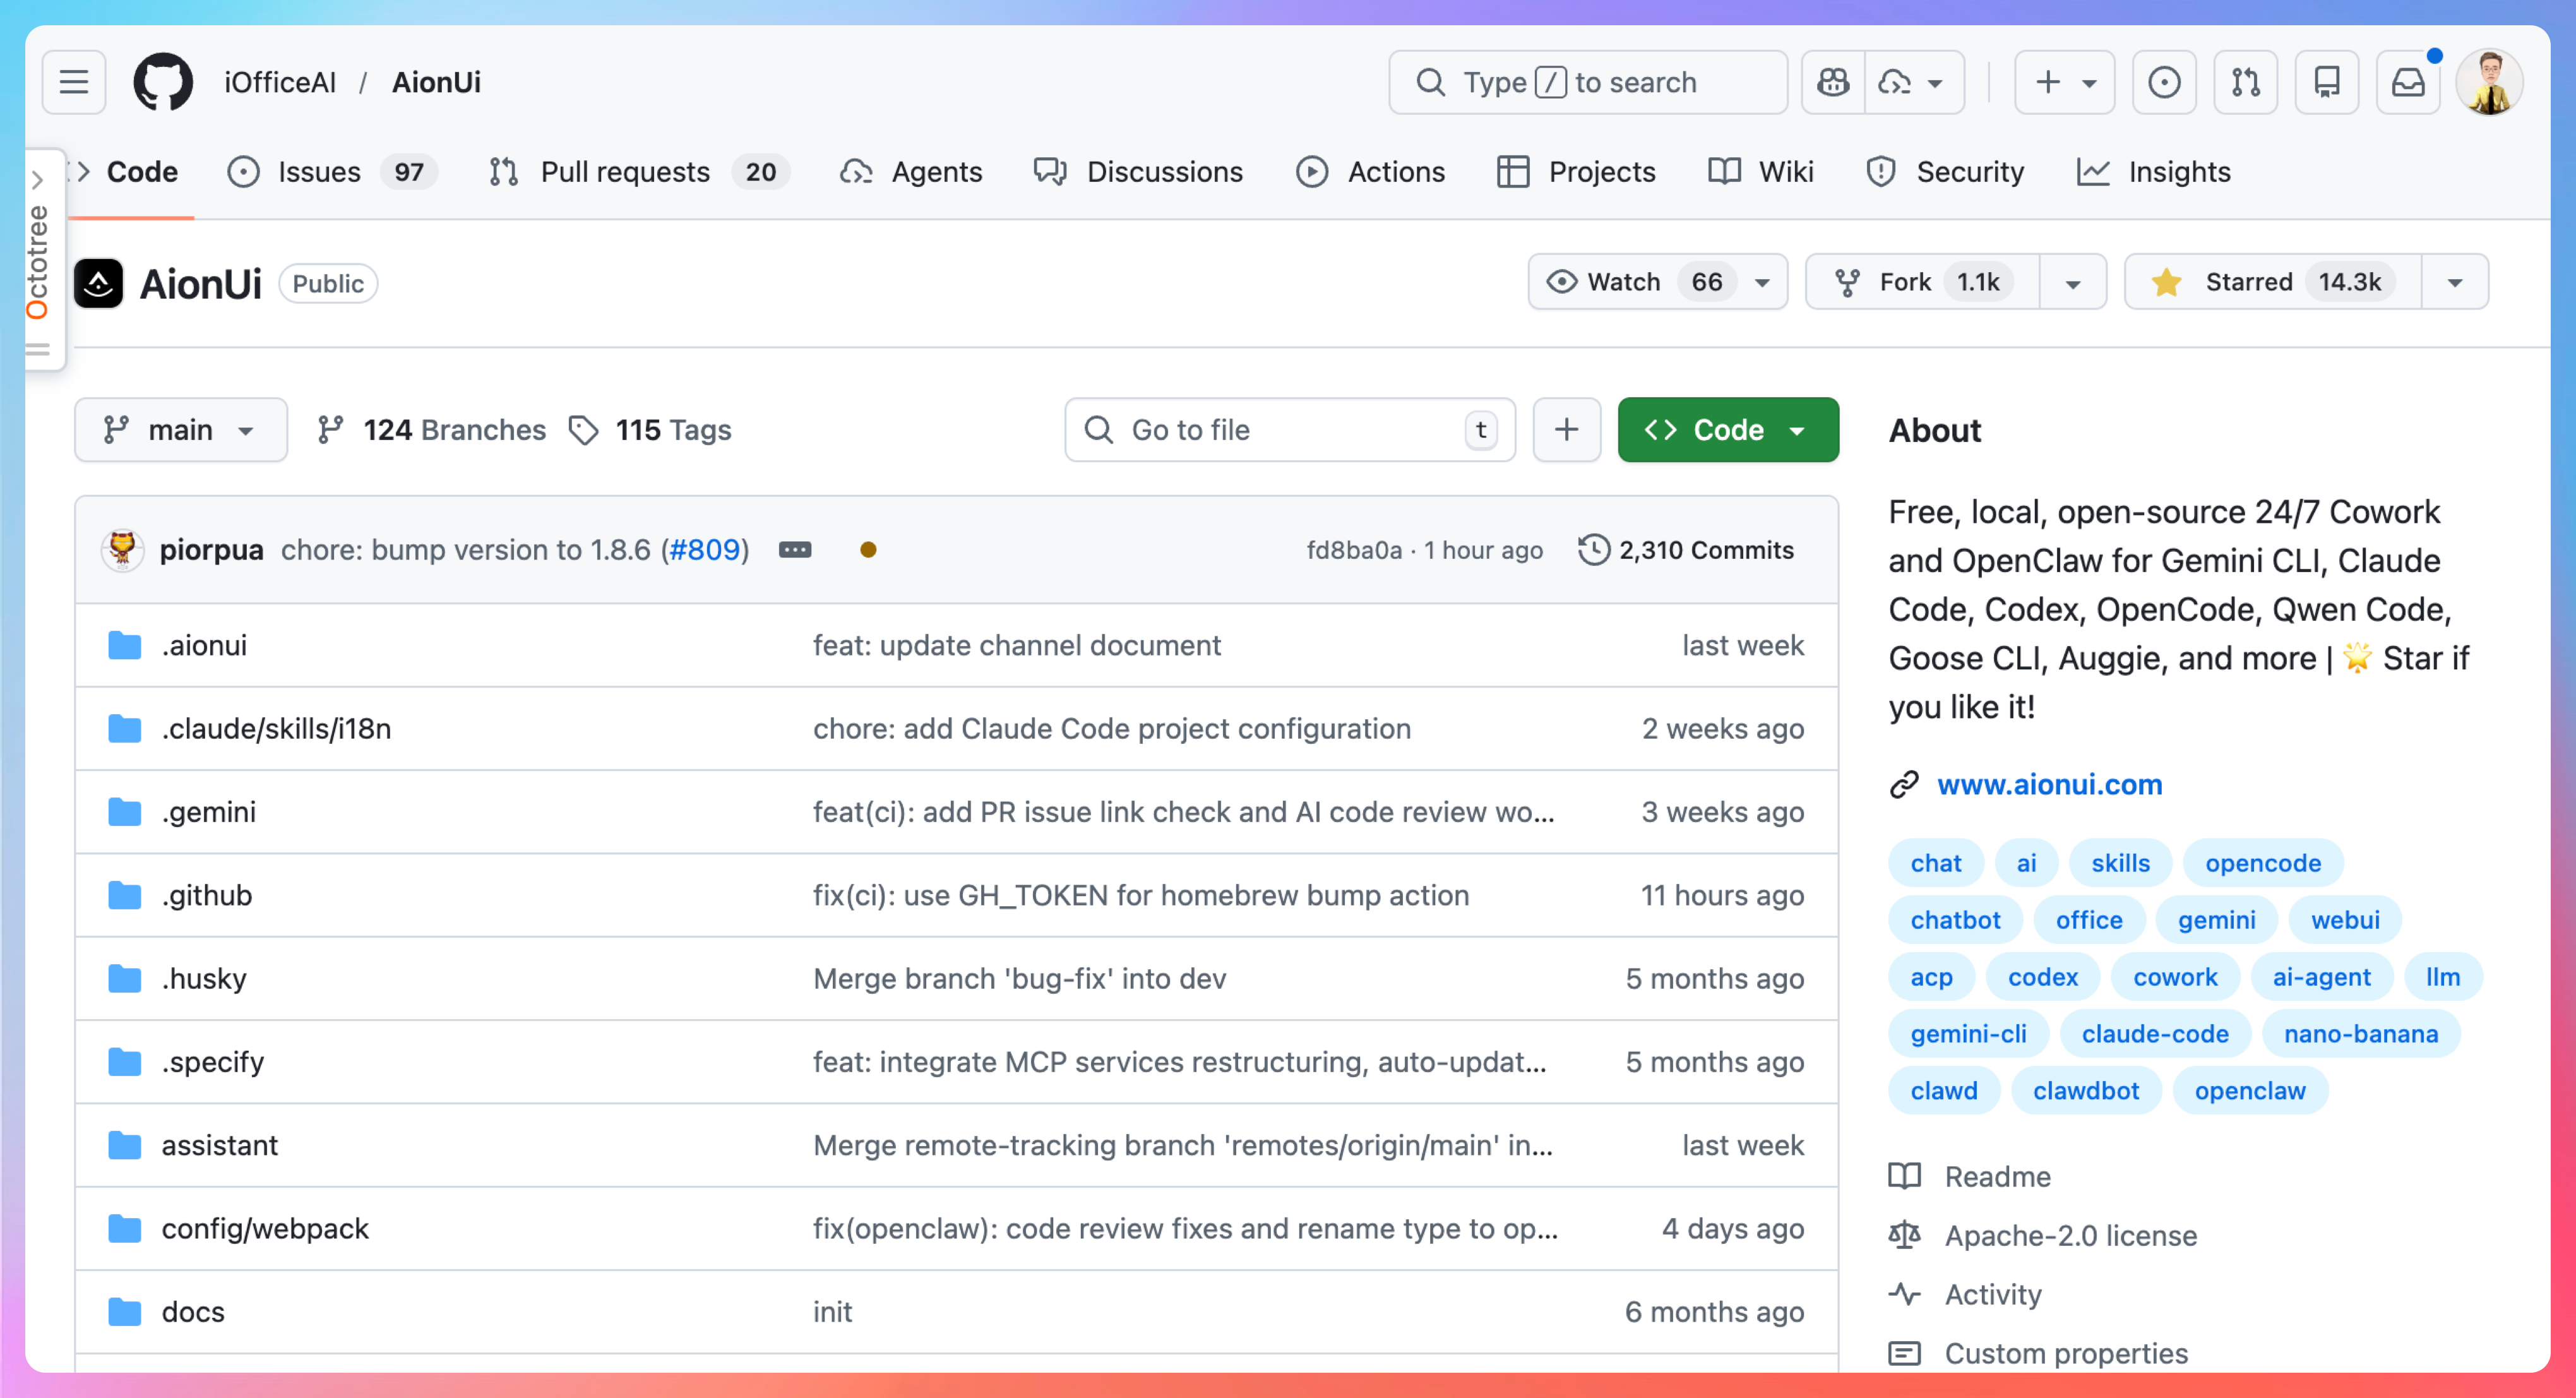
Task: Open the notifications inbox
Action: click(x=2407, y=82)
